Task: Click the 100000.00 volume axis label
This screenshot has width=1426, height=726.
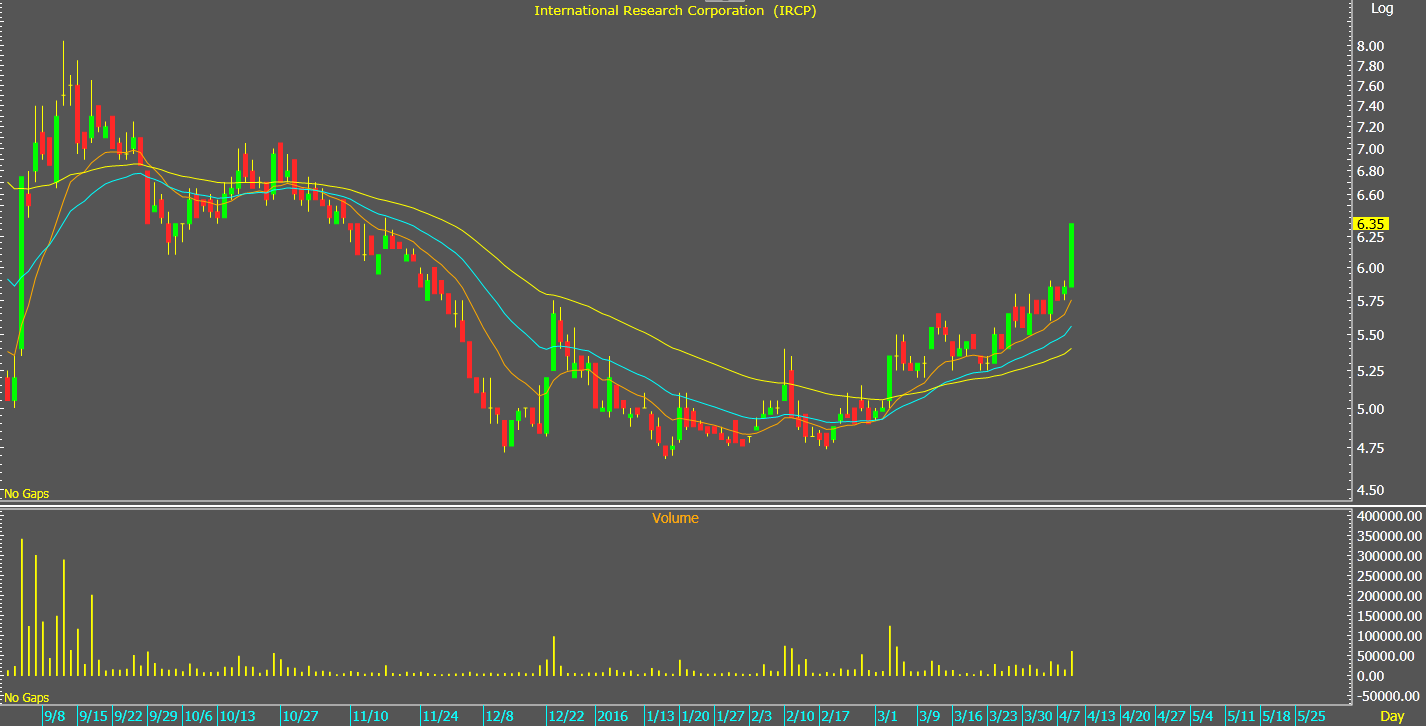Action: 1388,636
